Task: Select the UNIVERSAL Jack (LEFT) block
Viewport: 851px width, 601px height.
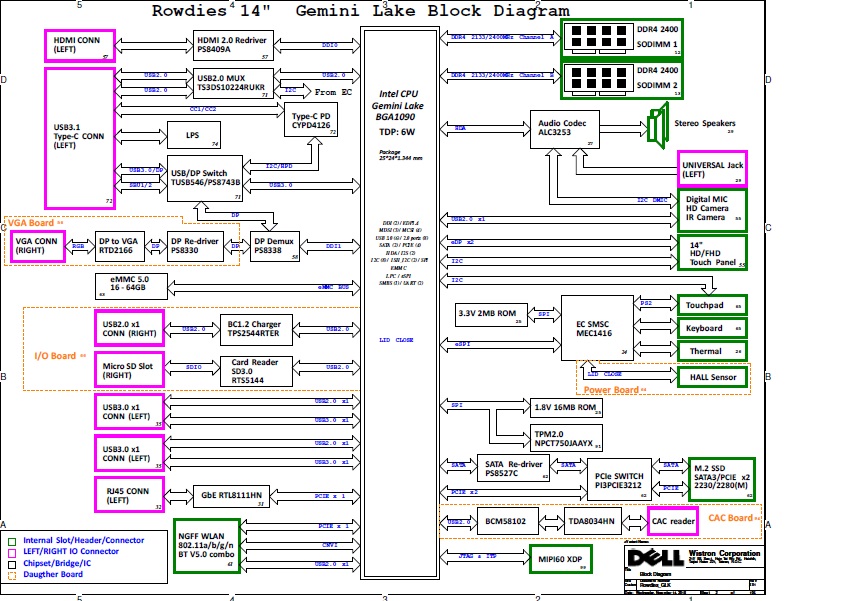Action: pyautogui.click(x=713, y=169)
